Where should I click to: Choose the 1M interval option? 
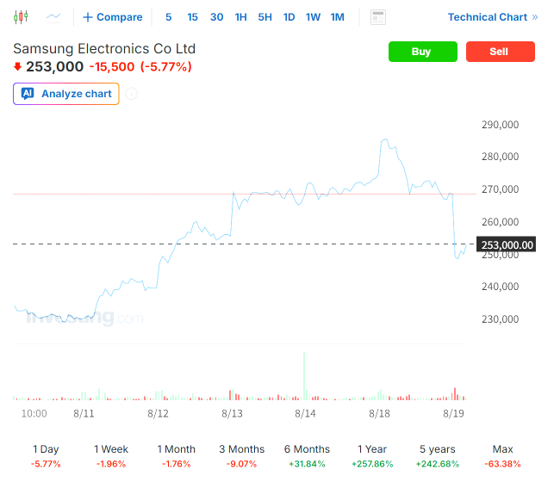337,17
